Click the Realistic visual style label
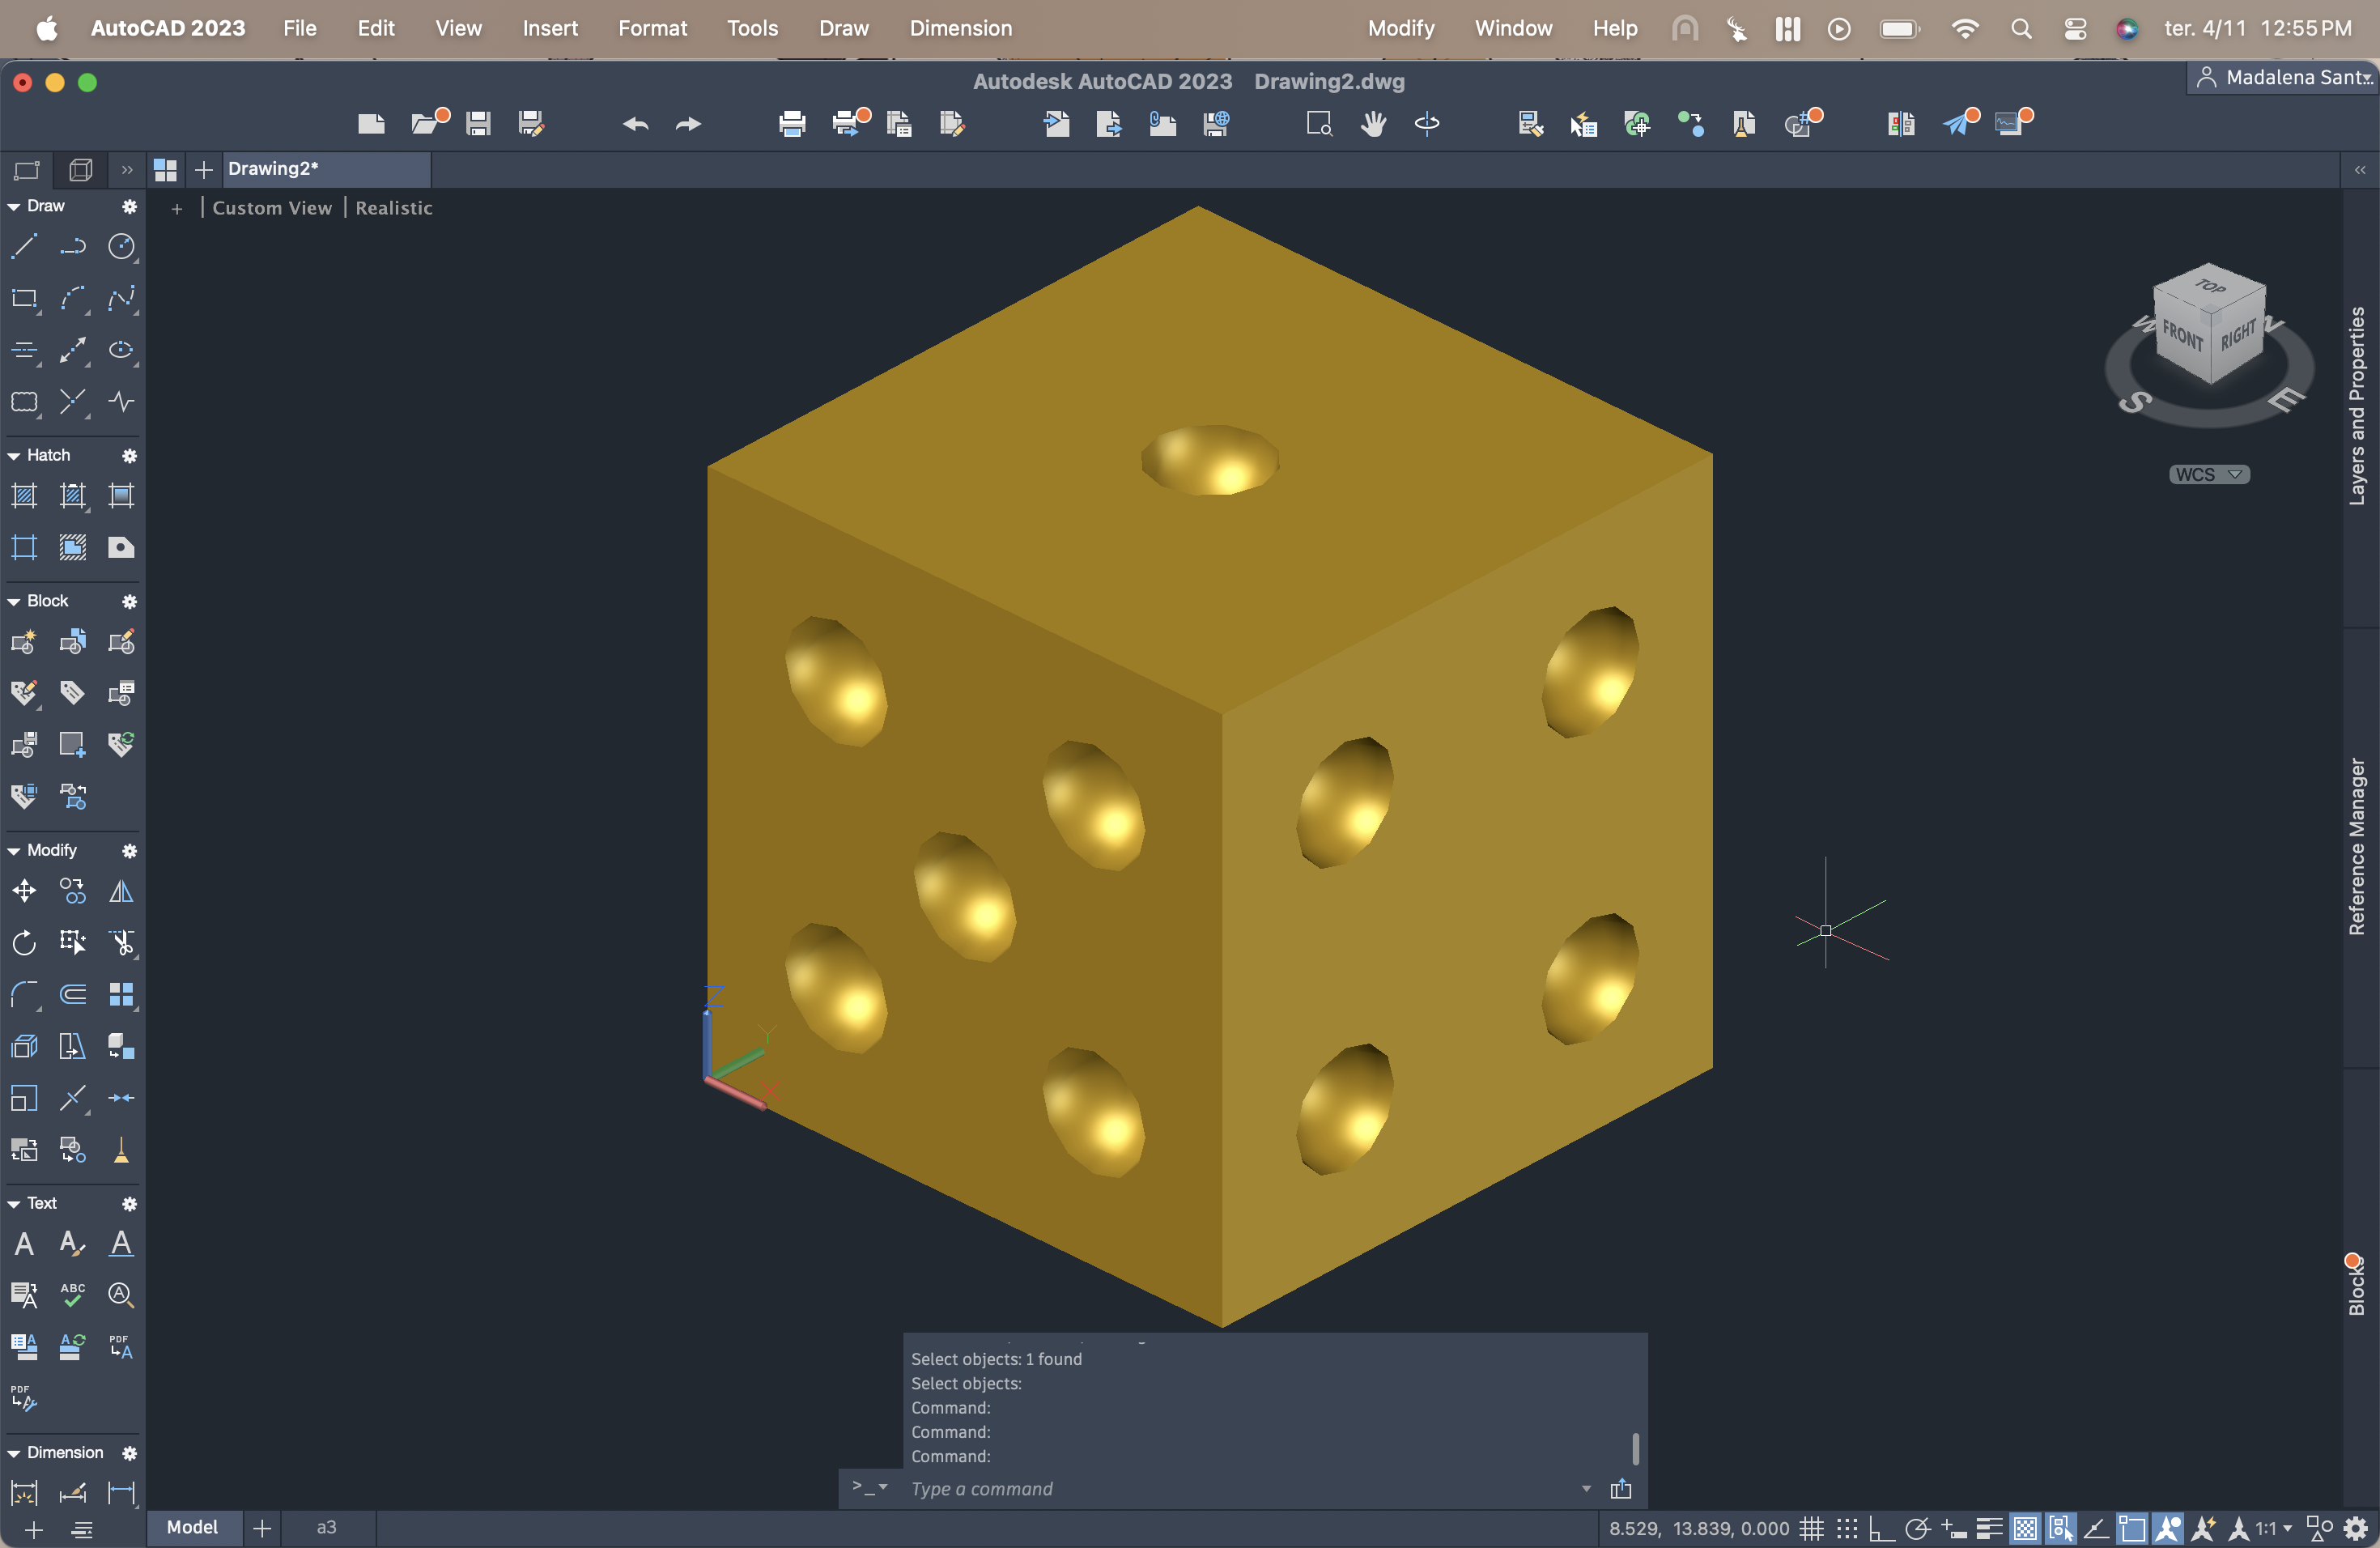The image size is (2380, 1548). (x=394, y=208)
